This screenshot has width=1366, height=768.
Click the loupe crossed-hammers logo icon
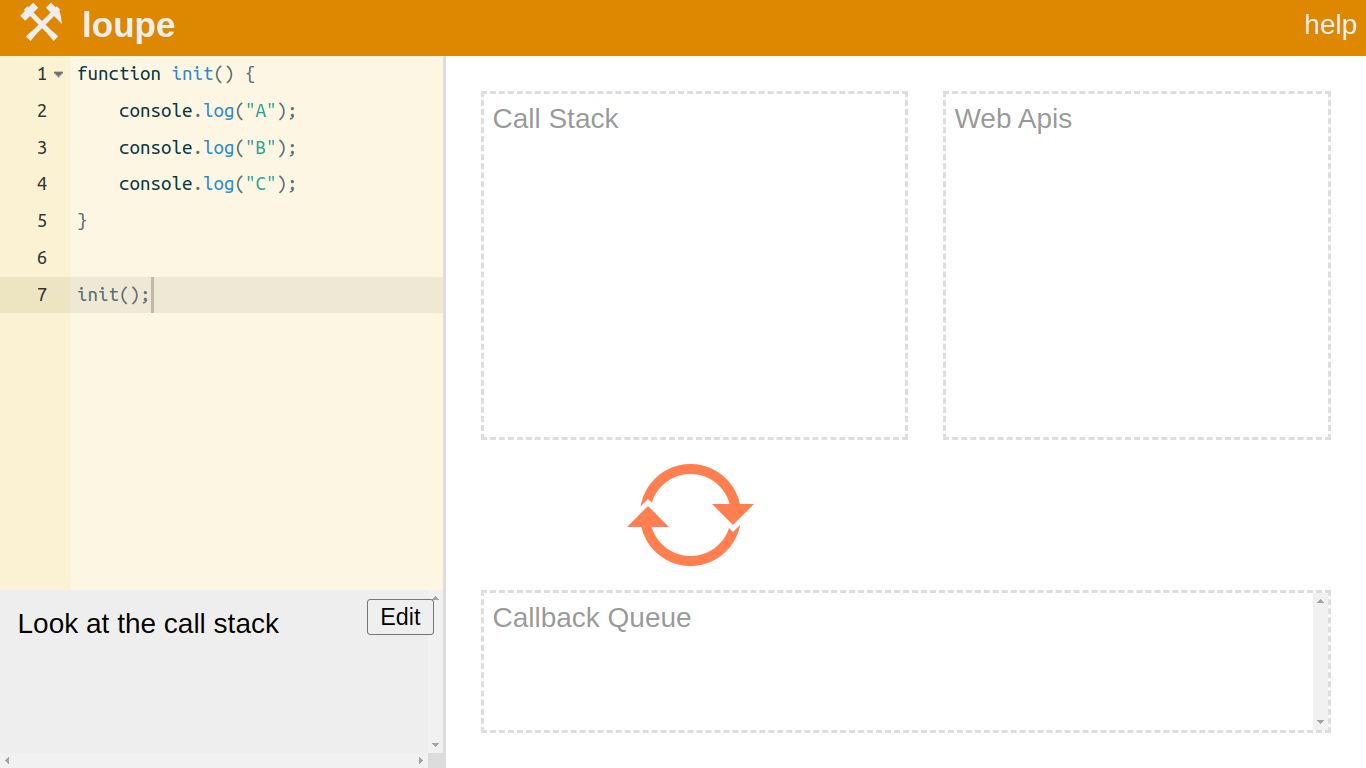point(41,23)
